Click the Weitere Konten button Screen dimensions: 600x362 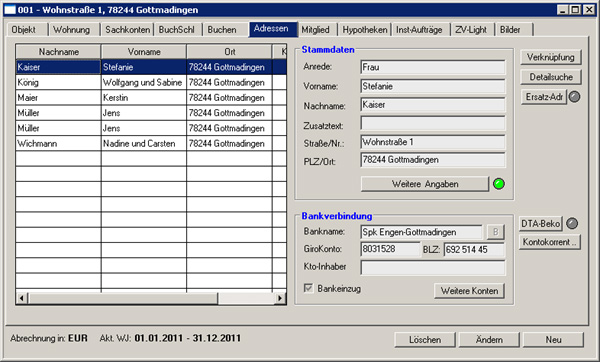470,291
